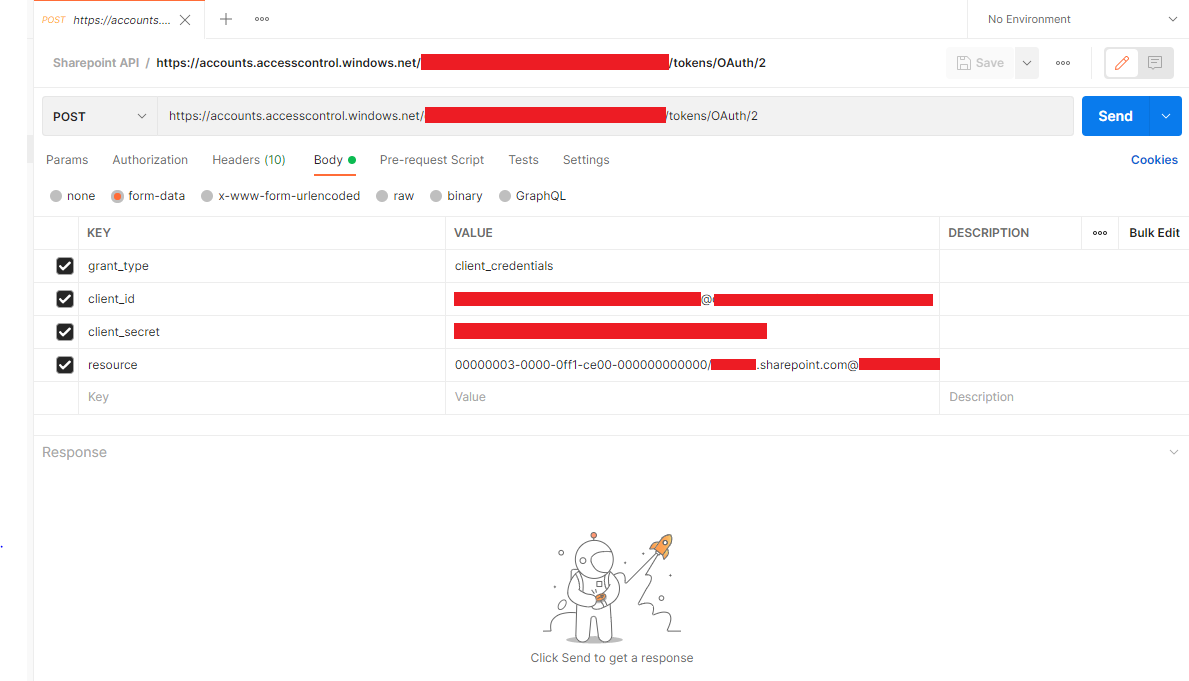Uncheck the grant_type row checkbox
The height and width of the screenshot is (681, 1189).
[65, 266]
